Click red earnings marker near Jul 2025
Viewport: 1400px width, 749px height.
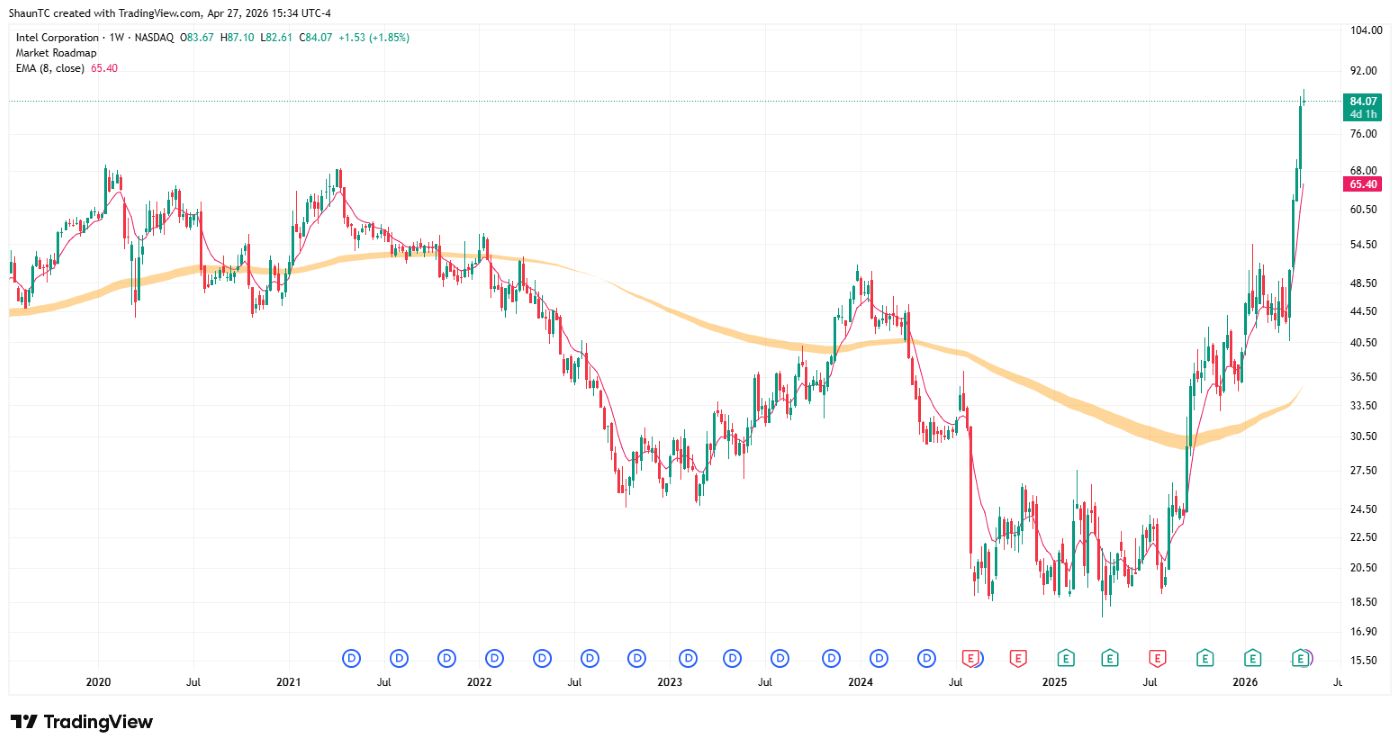click(x=1158, y=658)
